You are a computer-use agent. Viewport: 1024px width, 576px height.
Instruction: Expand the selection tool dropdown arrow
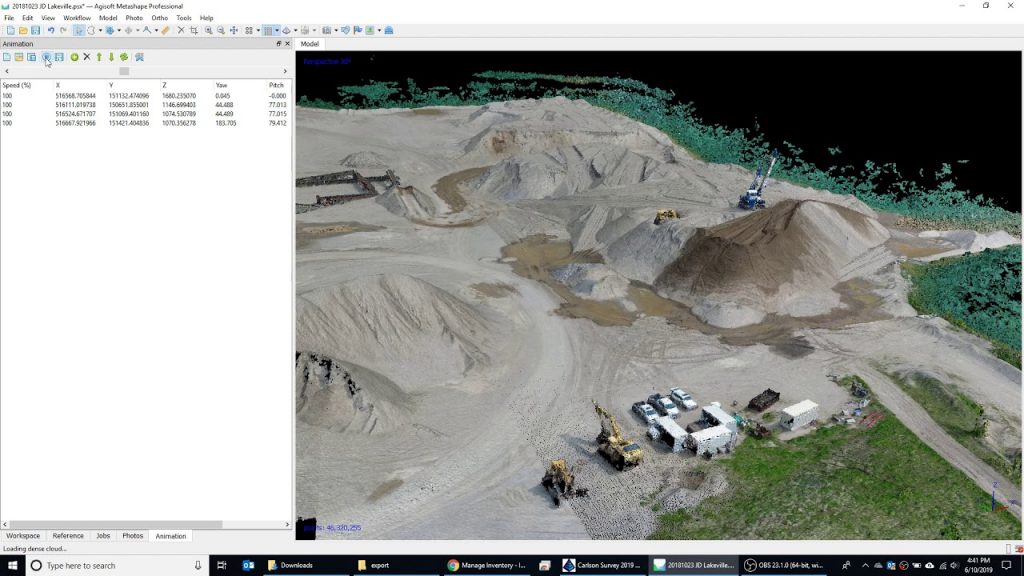point(100,30)
